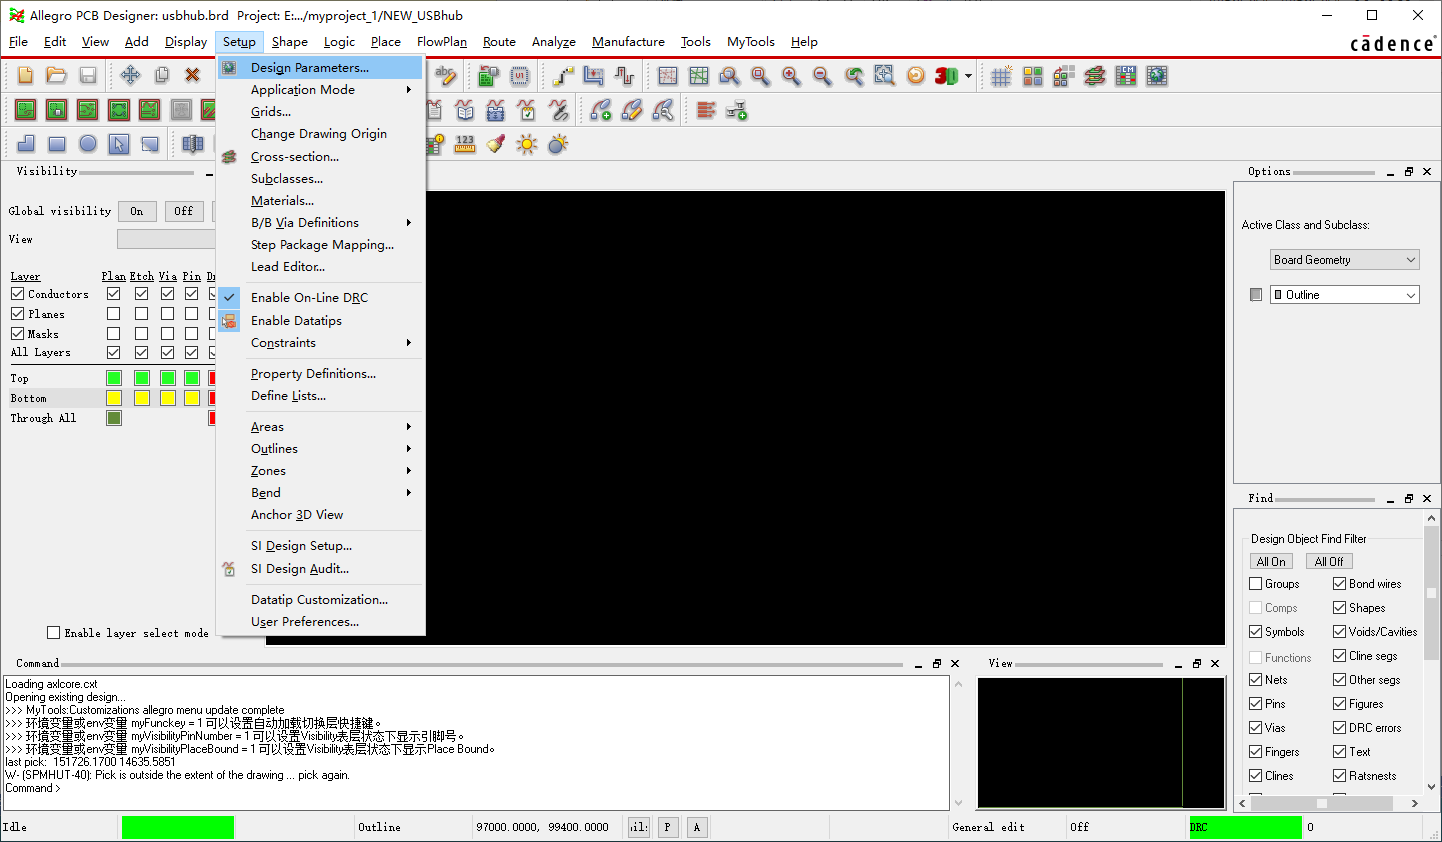
Task: Click the Bottom layer yellow Plan swatch
Action: 114,398
